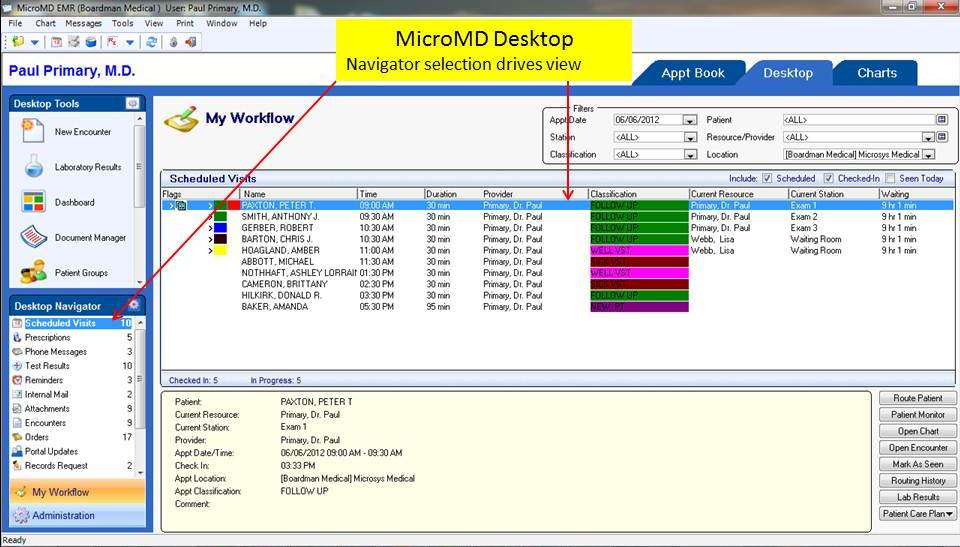Click the Open Chart button
Screen dimensions: 960x547
(918, 431)
